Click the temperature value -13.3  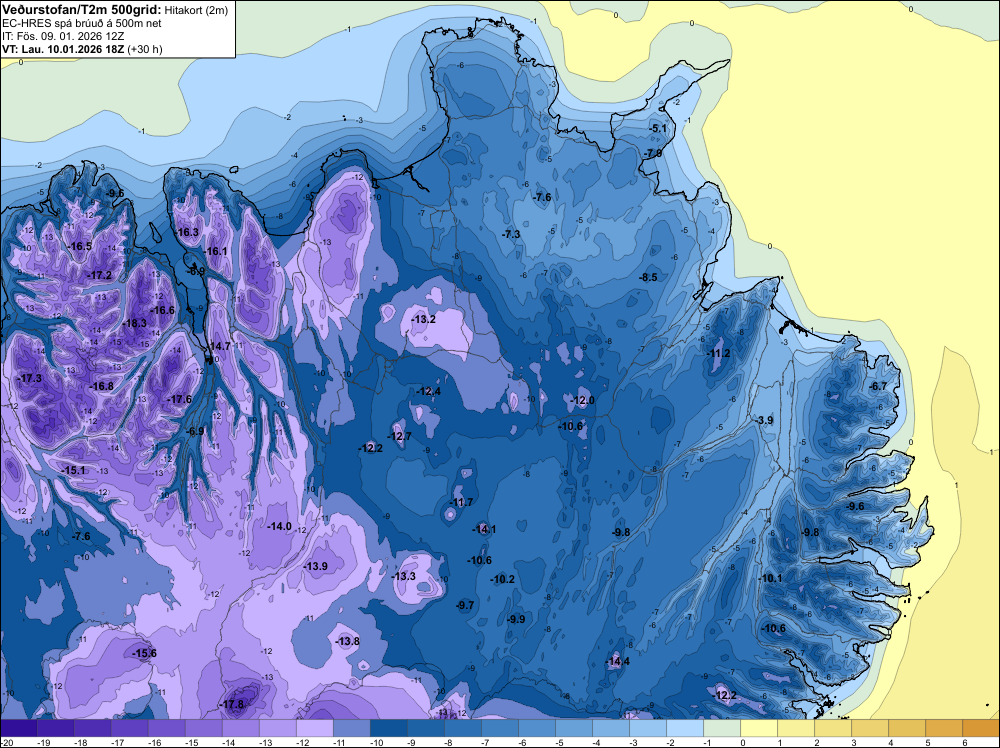coord(404,576)
